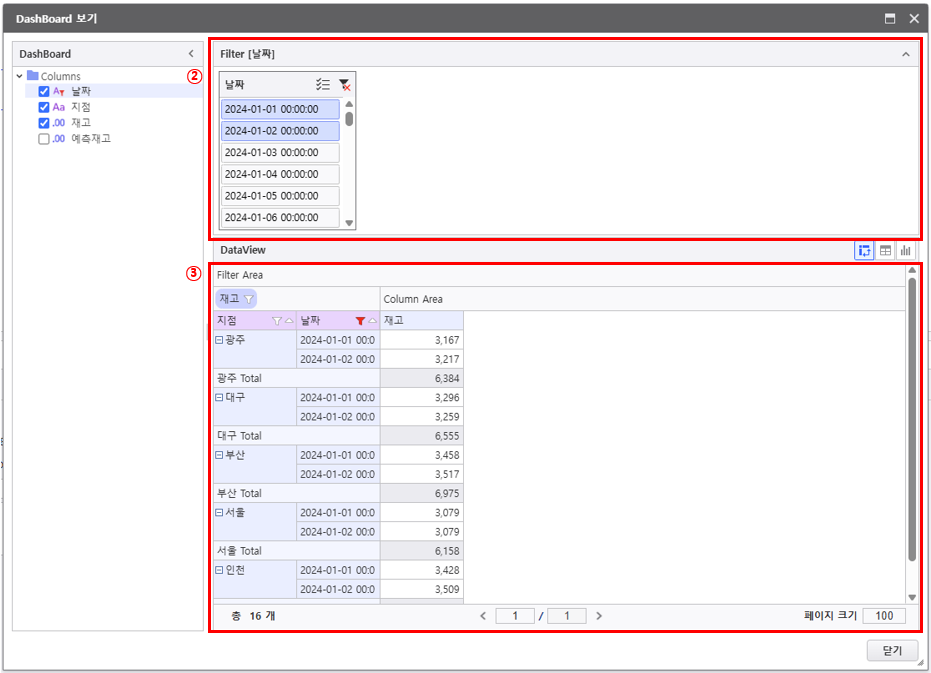Select 2024-01-06 00:00:00 in filter list
This screenshot has width=931, height=673.
pos(280,217)
